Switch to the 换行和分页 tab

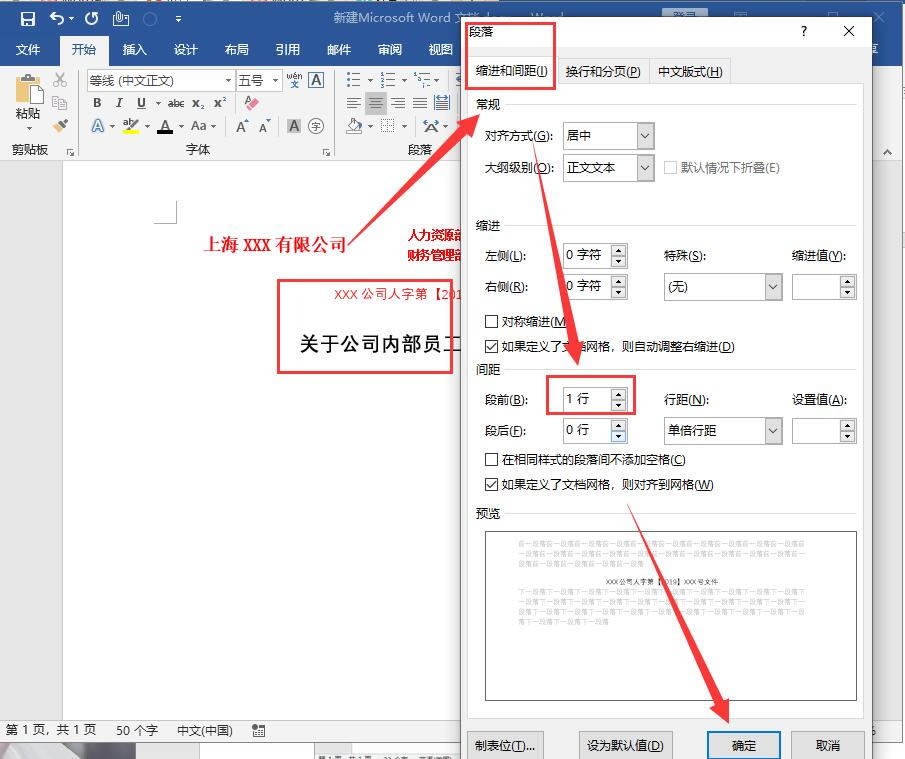pos(603,71)
